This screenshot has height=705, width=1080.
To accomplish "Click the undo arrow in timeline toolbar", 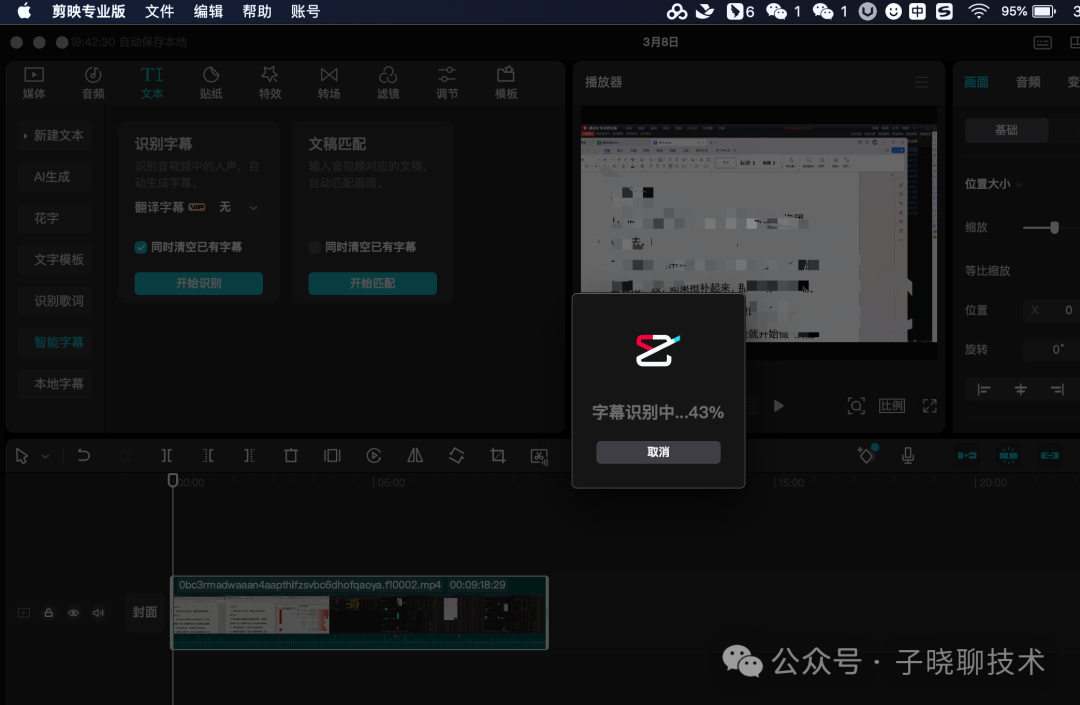I will coord(83,456).
